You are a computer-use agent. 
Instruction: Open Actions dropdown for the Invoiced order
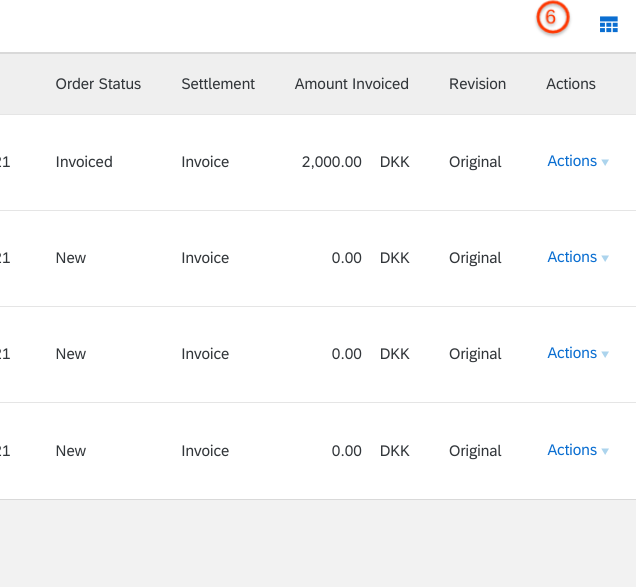pyautogui.click(x=578, y=161)
